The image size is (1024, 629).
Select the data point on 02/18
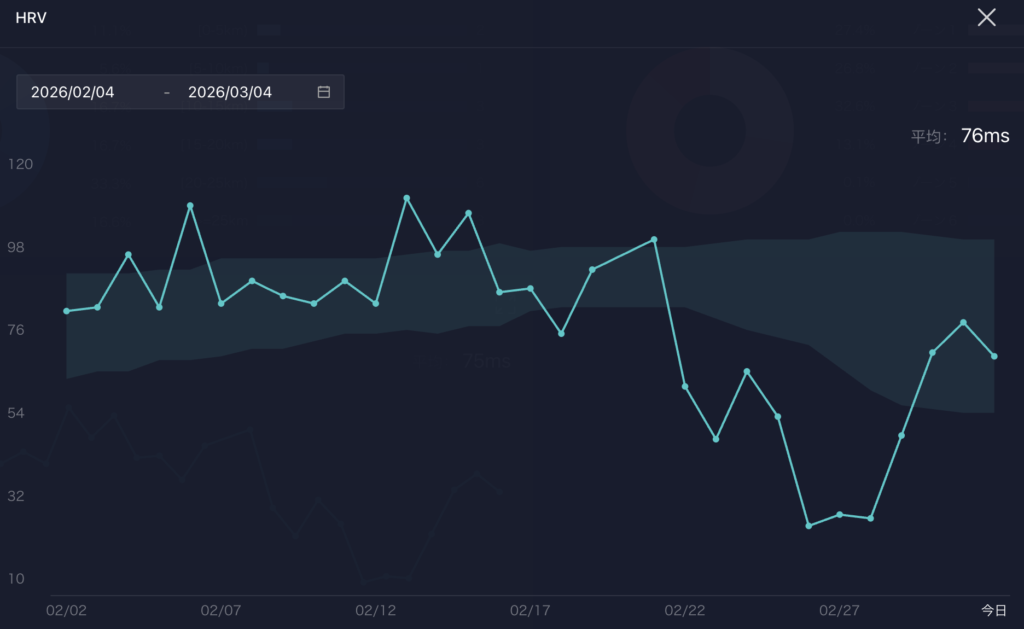coord(561,333)
